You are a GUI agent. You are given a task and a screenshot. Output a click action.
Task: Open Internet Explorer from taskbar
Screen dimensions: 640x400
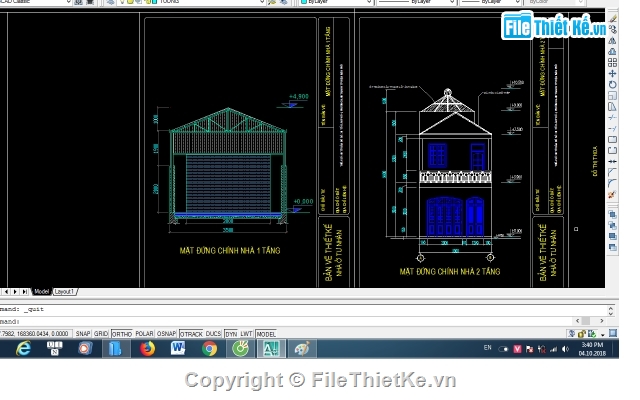pyautogui.click(x=23, y=349)
